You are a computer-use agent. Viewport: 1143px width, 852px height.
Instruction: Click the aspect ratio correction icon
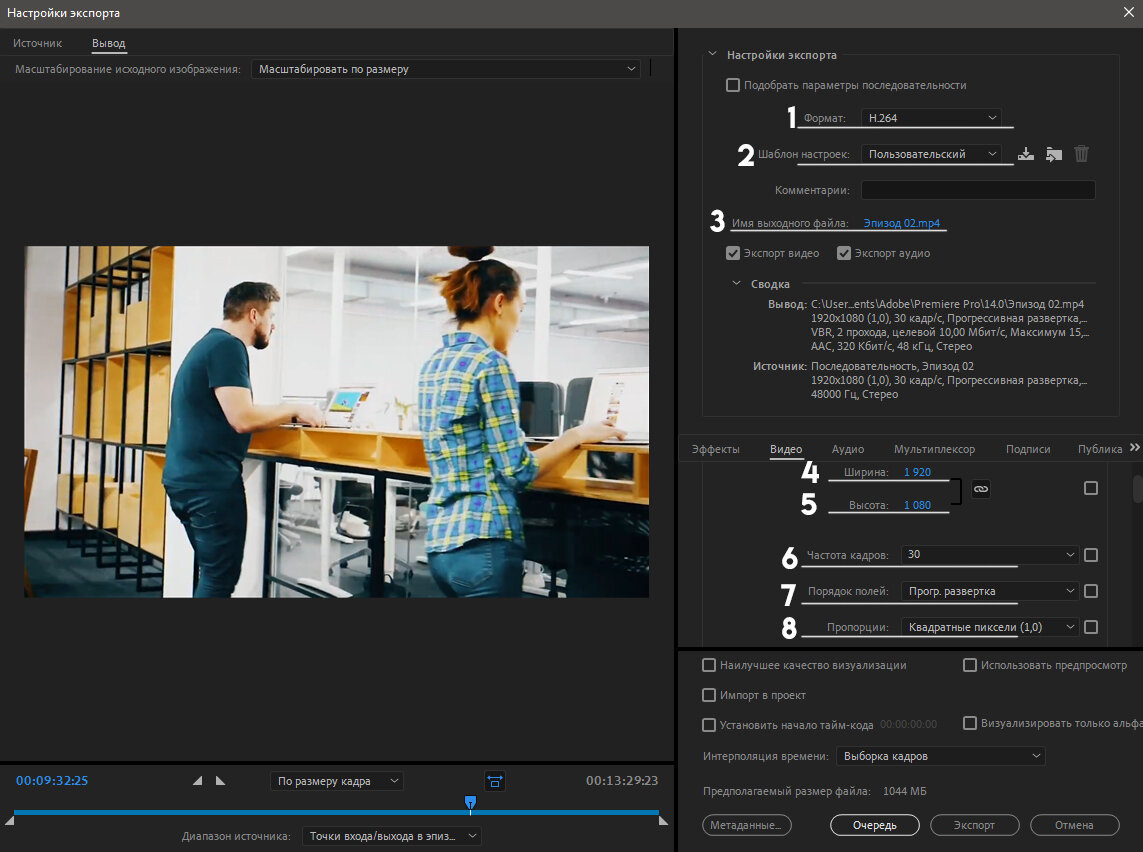click(x=494, y=780)
